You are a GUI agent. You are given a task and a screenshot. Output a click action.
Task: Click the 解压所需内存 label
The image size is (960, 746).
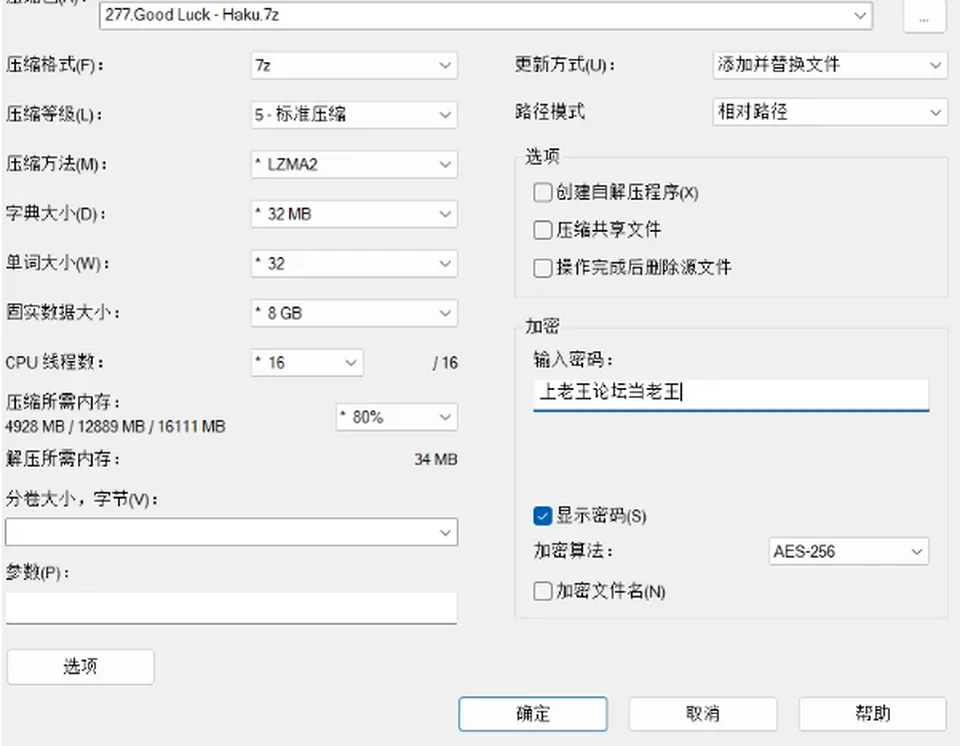(64, 459)
